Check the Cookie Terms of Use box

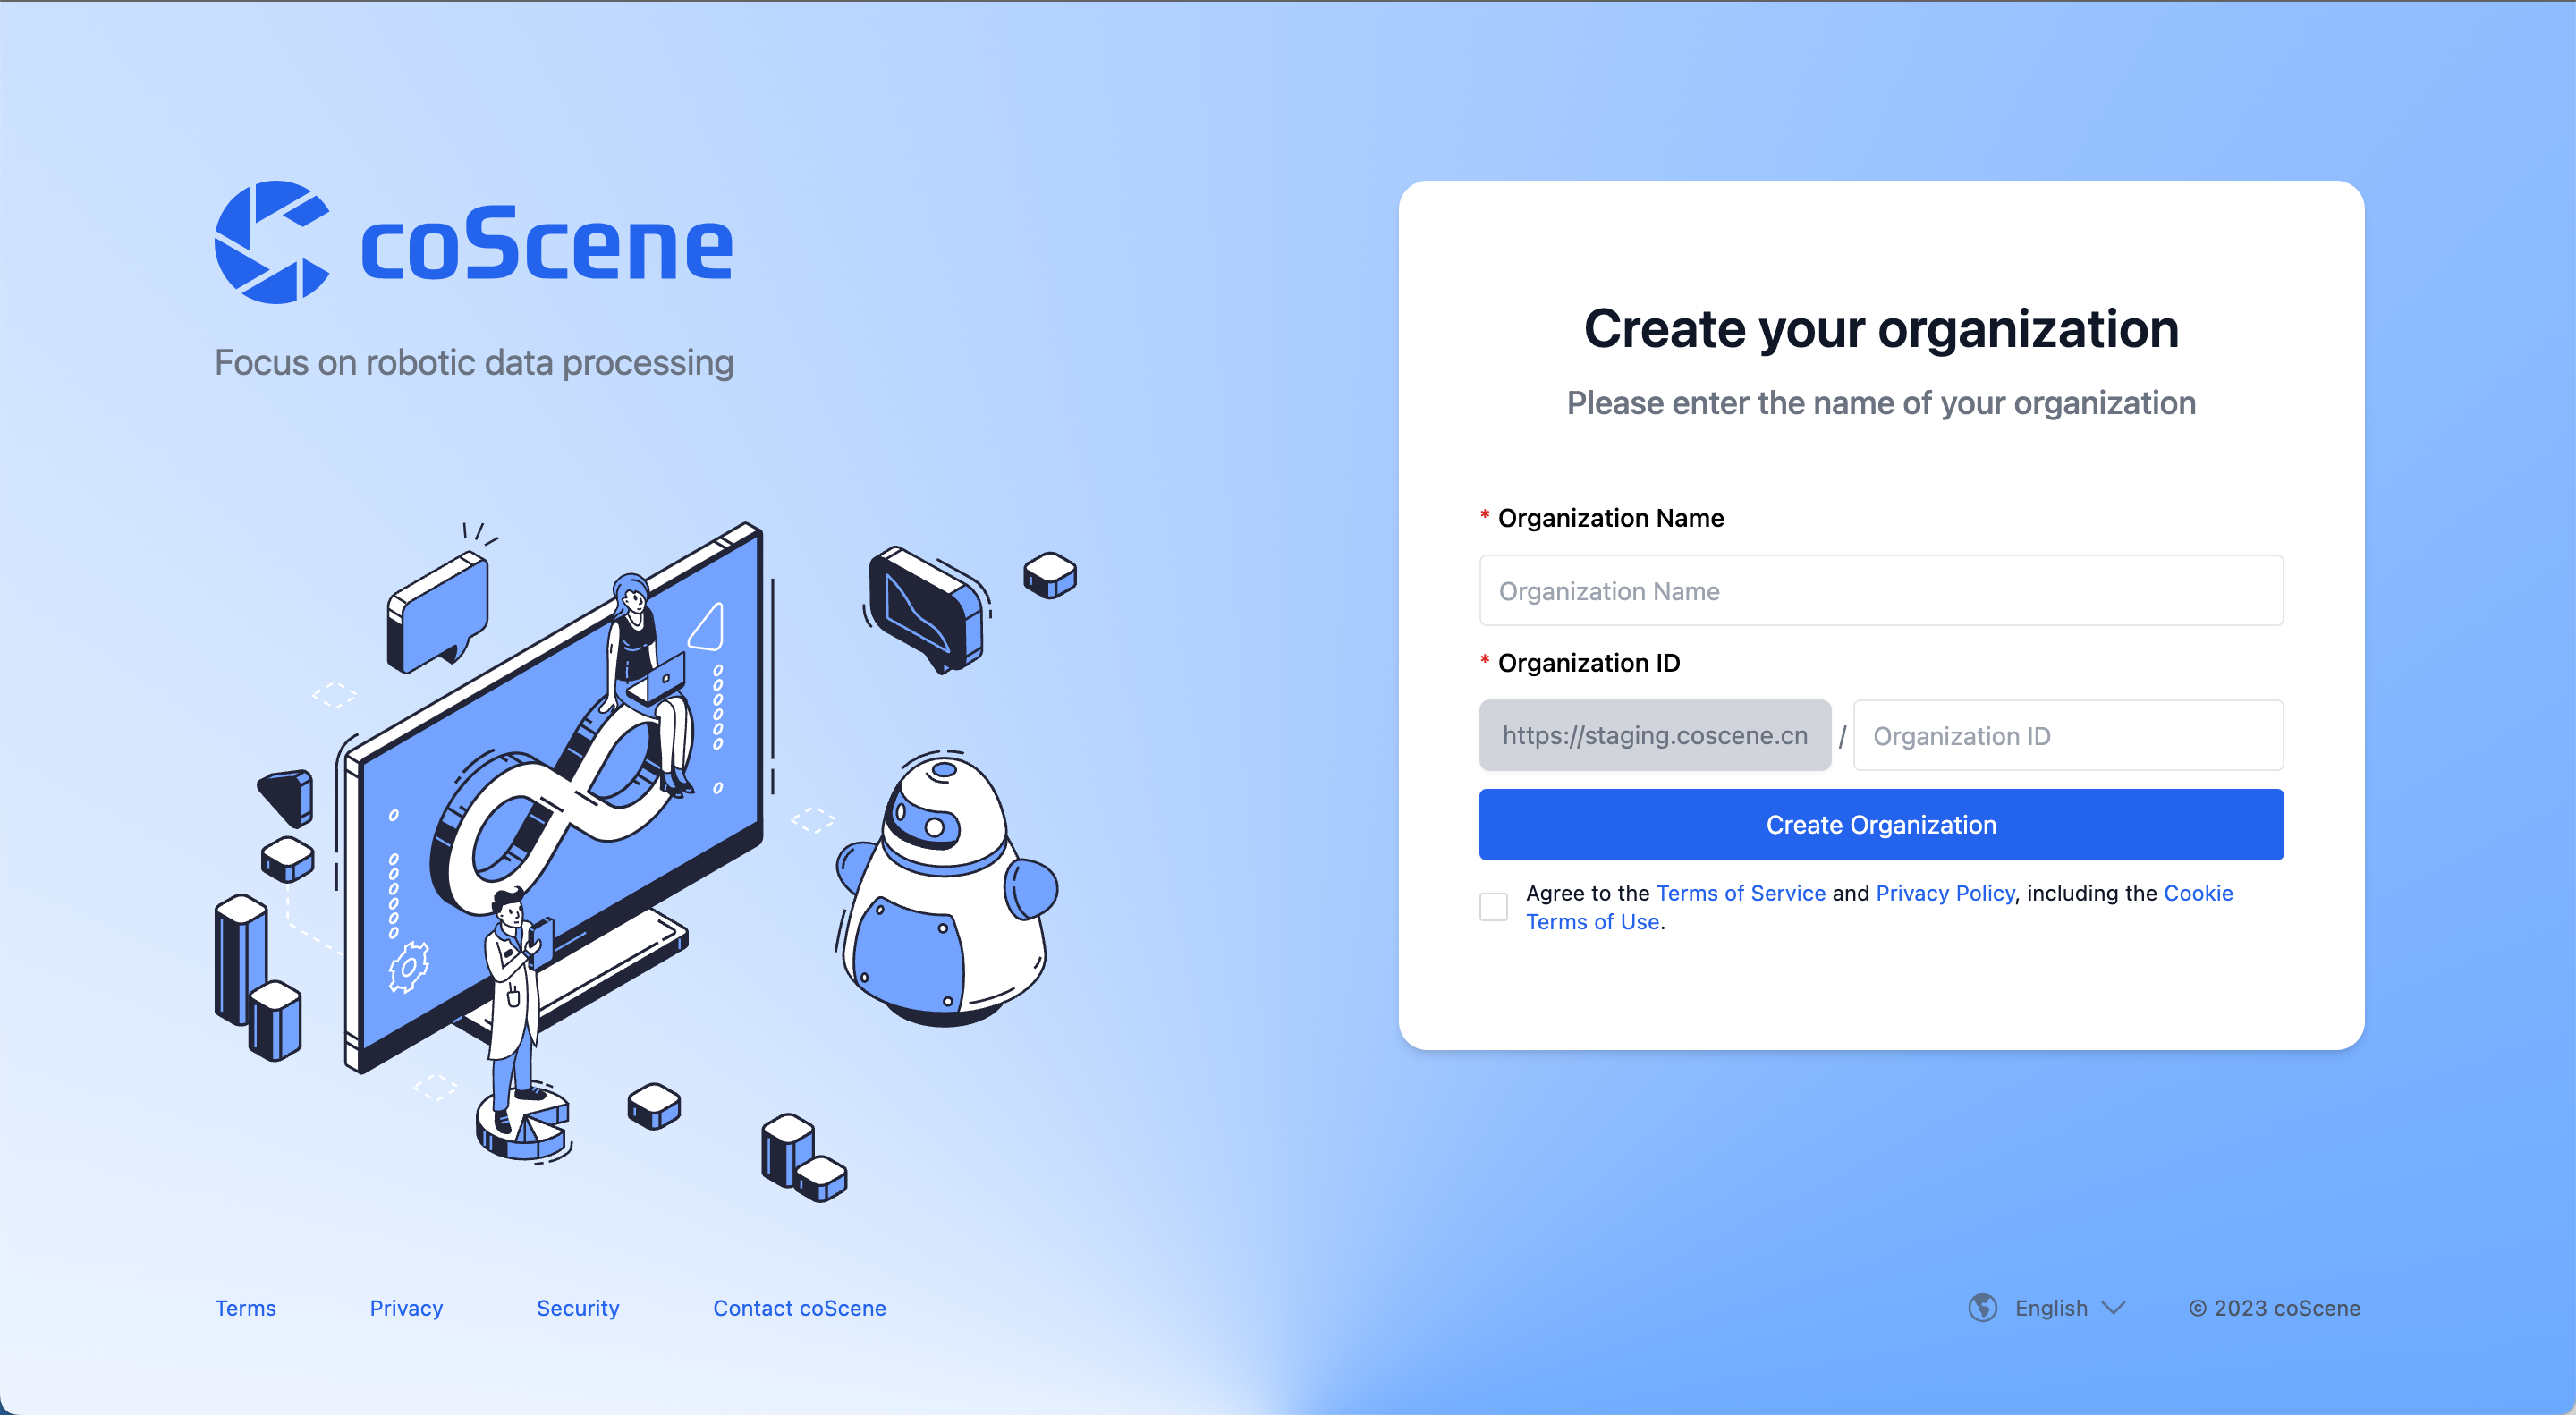(x=1493, y=902)
